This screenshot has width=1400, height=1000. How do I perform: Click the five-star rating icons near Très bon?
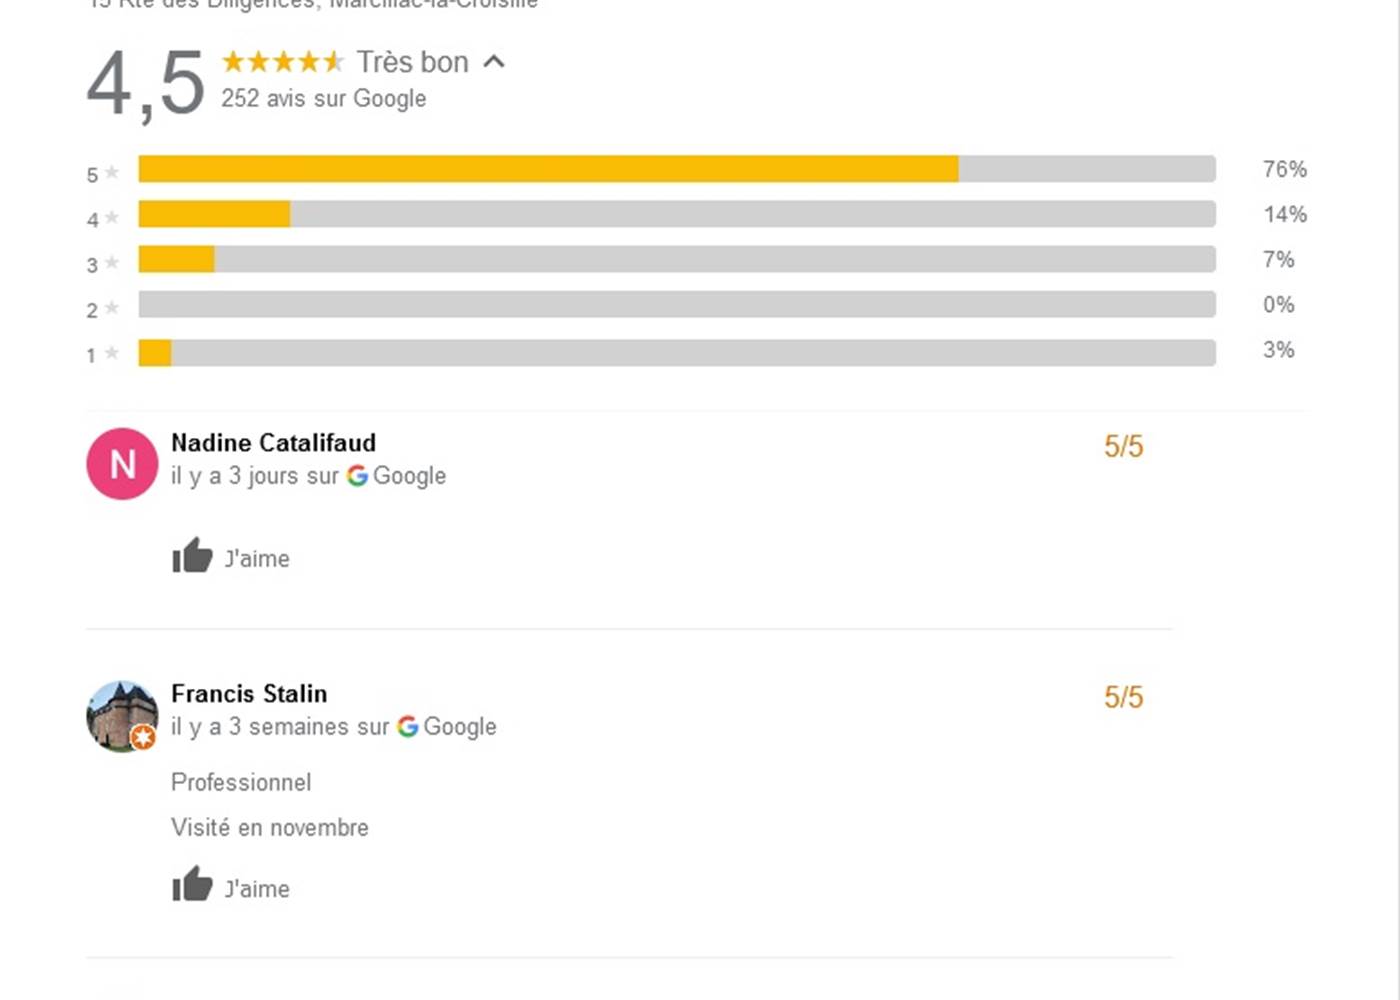point(282,62)
